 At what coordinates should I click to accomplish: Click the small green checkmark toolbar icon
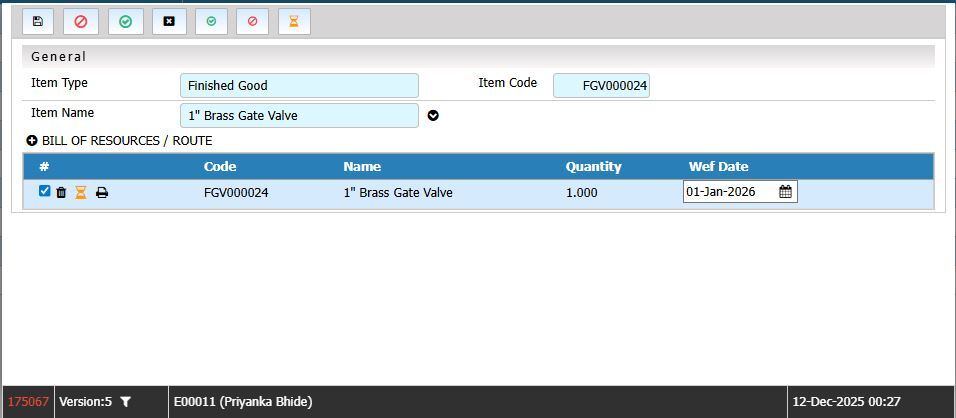(211, 21)
